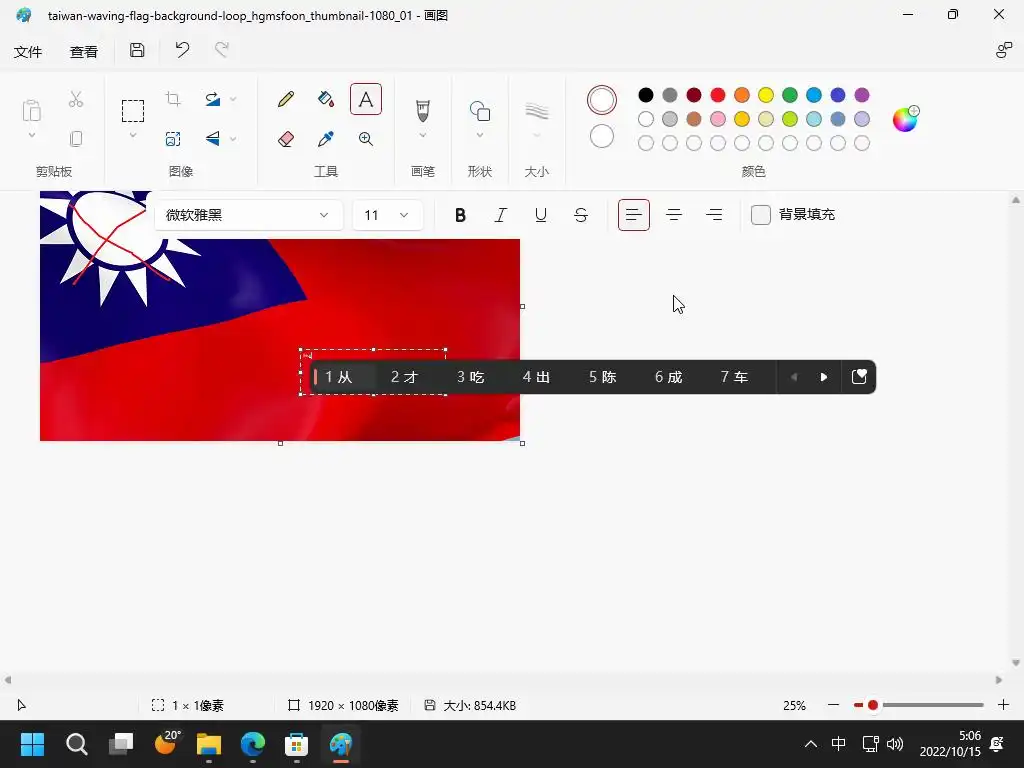Set text alignment to left
The width and height of the screenshot is (1024, 768).
633,215
